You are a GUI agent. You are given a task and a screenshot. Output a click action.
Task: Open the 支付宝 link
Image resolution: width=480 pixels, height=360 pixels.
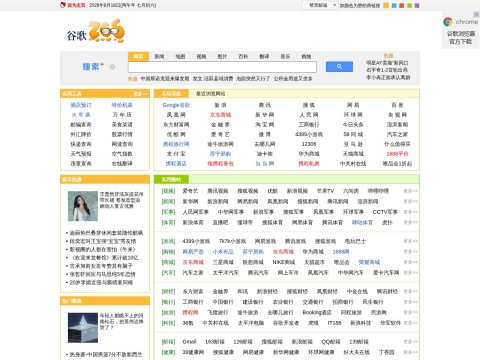(176, 154)
